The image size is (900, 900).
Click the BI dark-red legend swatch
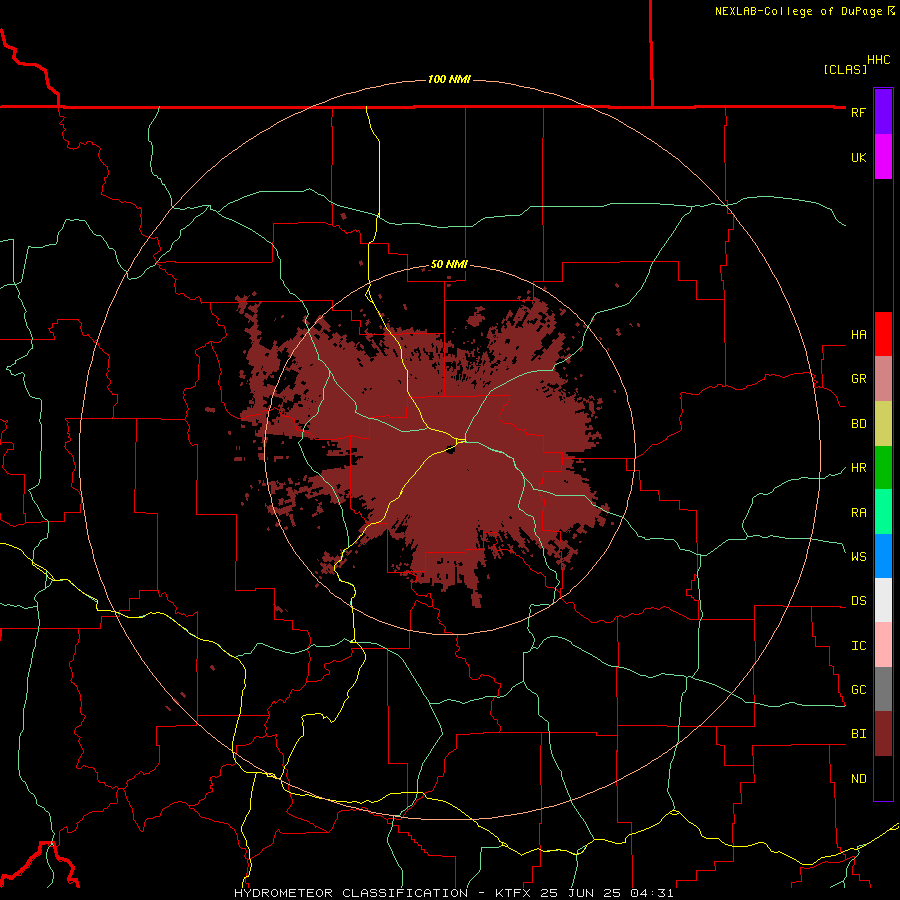tap(883, 734)
